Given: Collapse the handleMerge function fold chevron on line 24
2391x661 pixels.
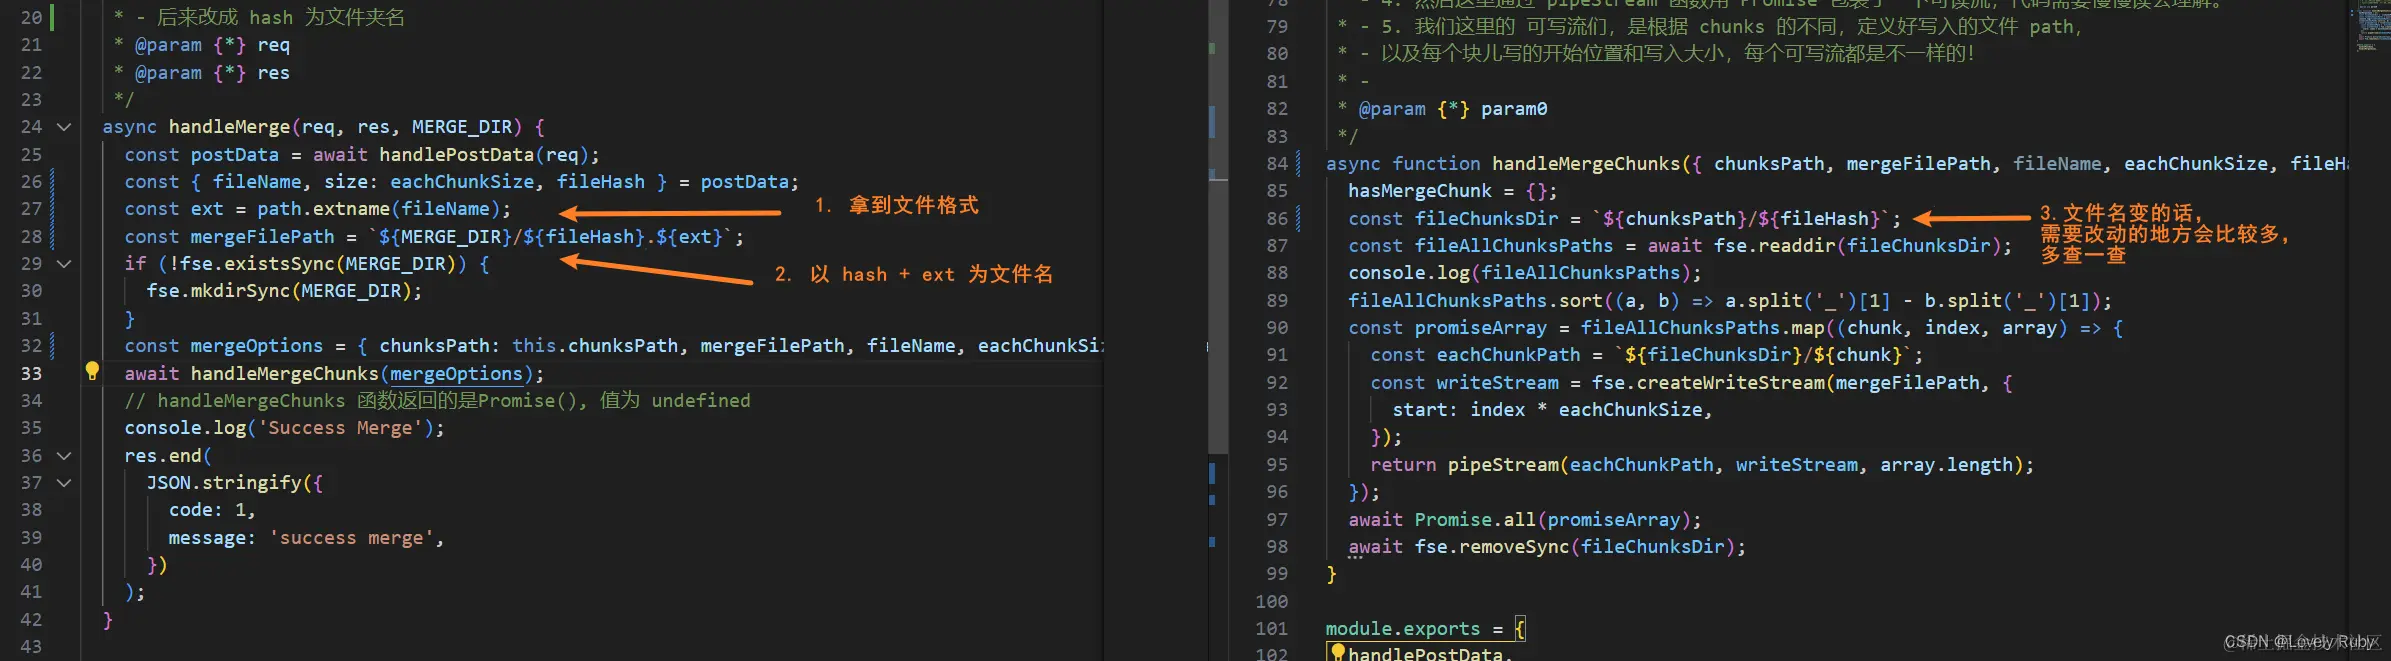Looking at the screenshot, I should (x=64, y=127).
